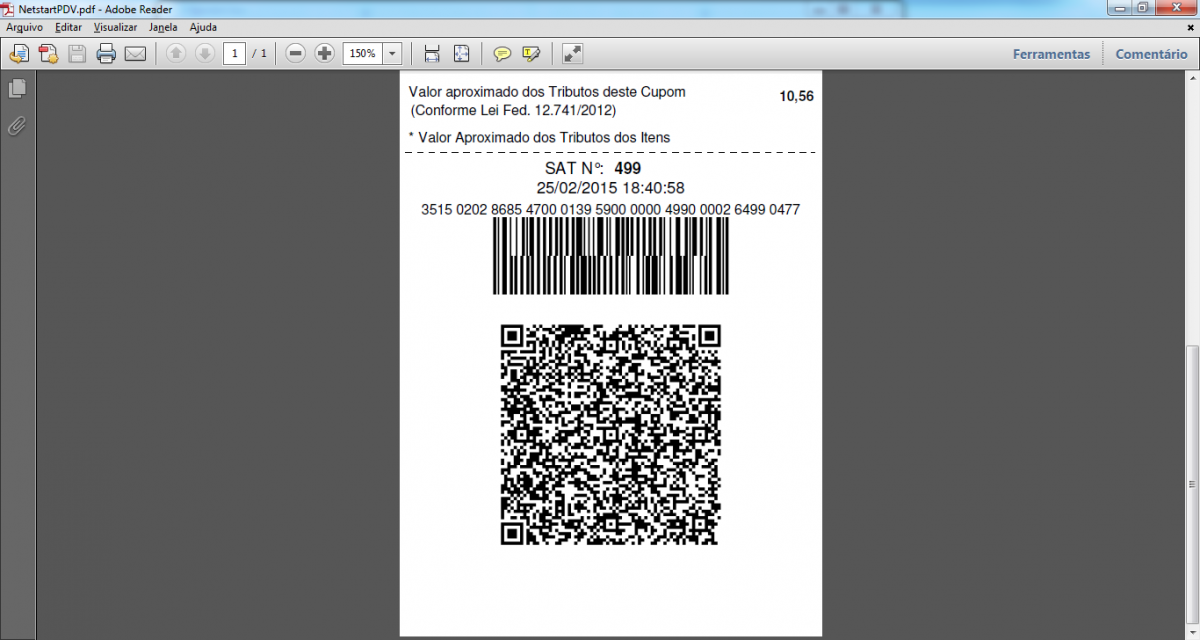
Task: Click the save file floppy icon
Action: [77, 54]
